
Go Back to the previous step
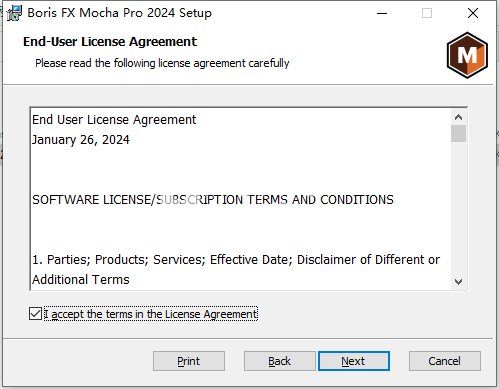[279, 361]
